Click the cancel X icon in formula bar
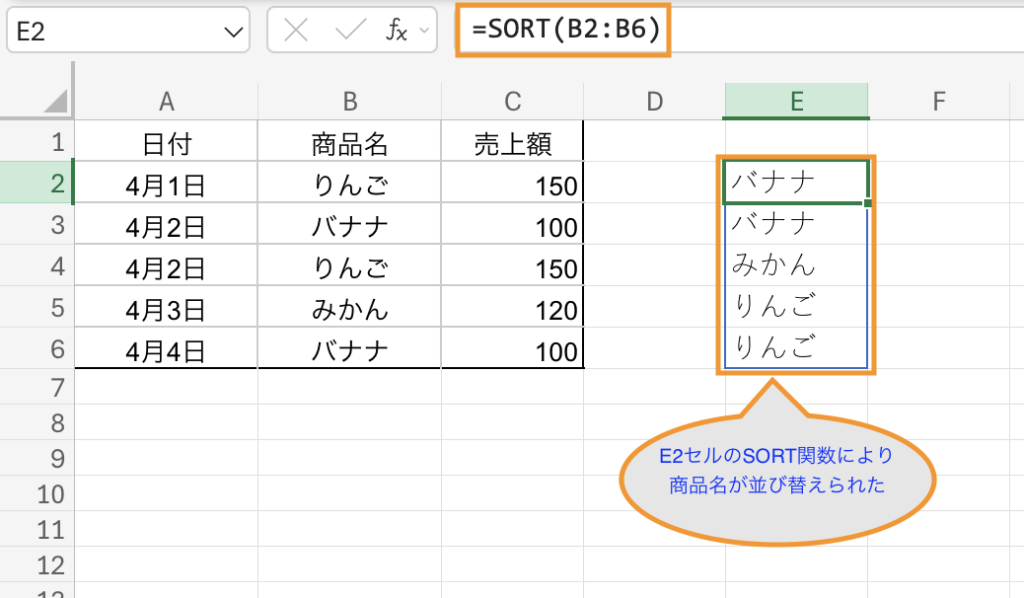Image resolution: width=1024 pixels, height=598 pixels. pos(296,32)
